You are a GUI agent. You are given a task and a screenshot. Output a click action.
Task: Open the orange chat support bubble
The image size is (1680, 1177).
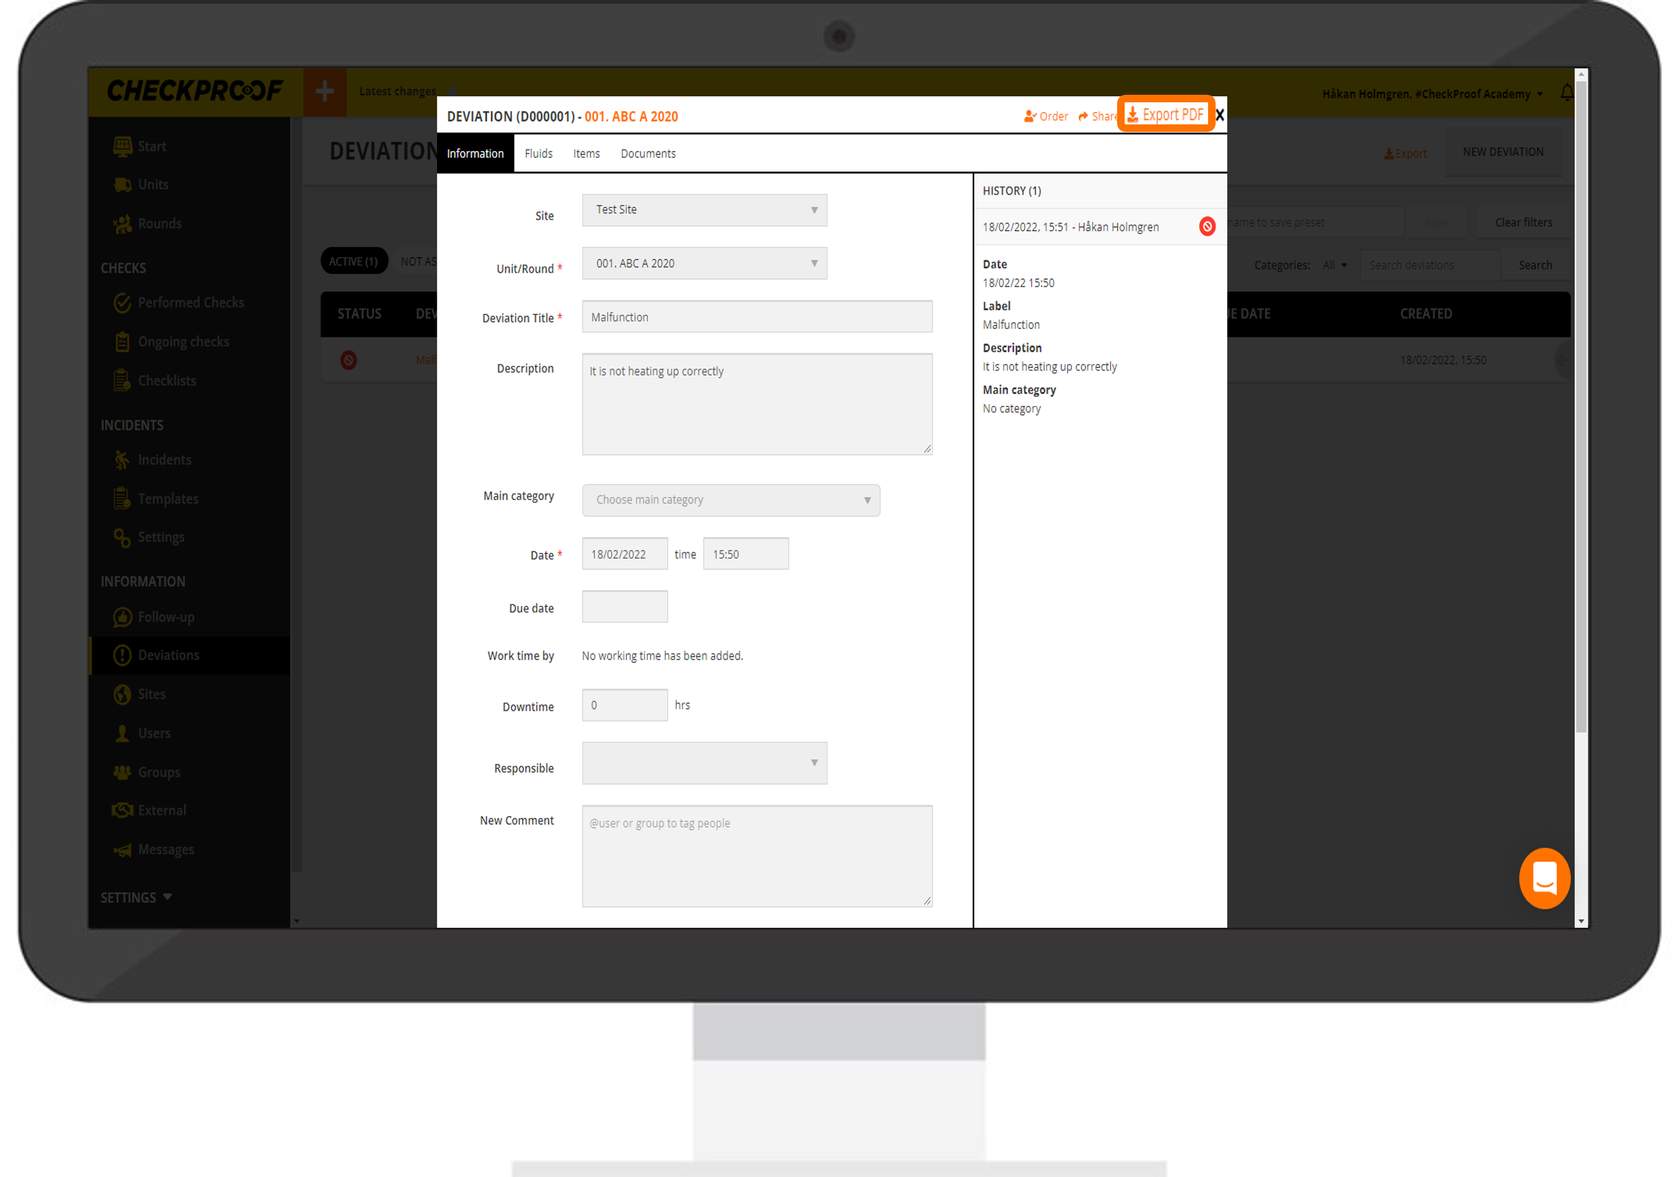(x=1544, y=878)
